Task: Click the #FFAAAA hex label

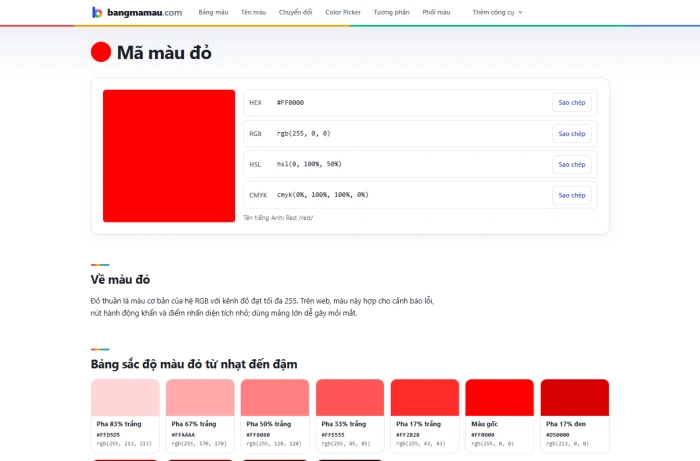Action: click(x=183, y=435)
